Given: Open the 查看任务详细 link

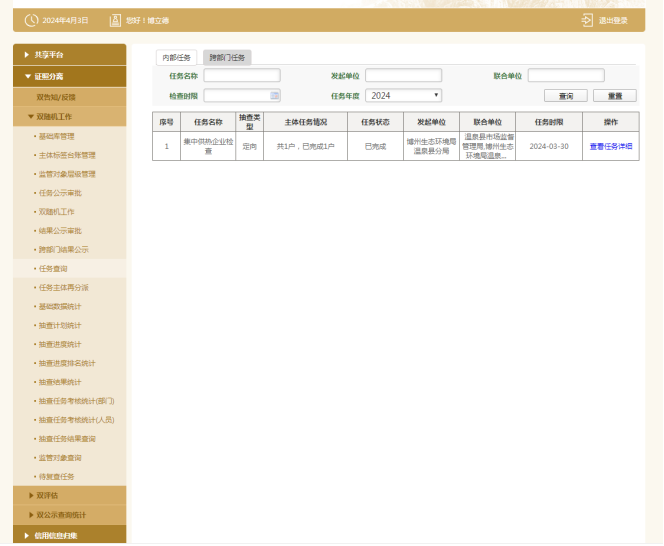Looking at the screenshot, I should coord(610,146).
